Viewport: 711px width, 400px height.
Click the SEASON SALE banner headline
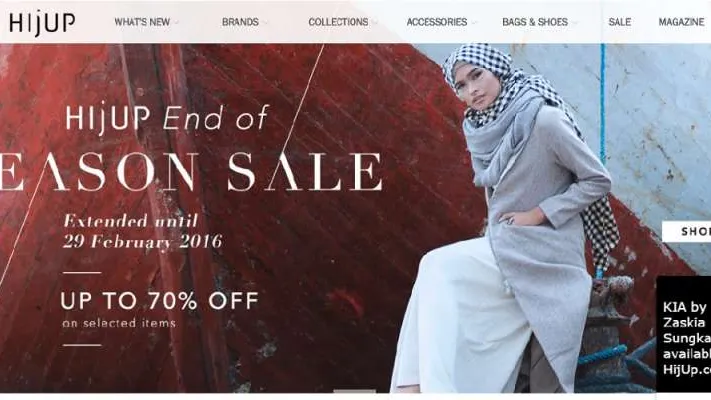coord(191,172)
